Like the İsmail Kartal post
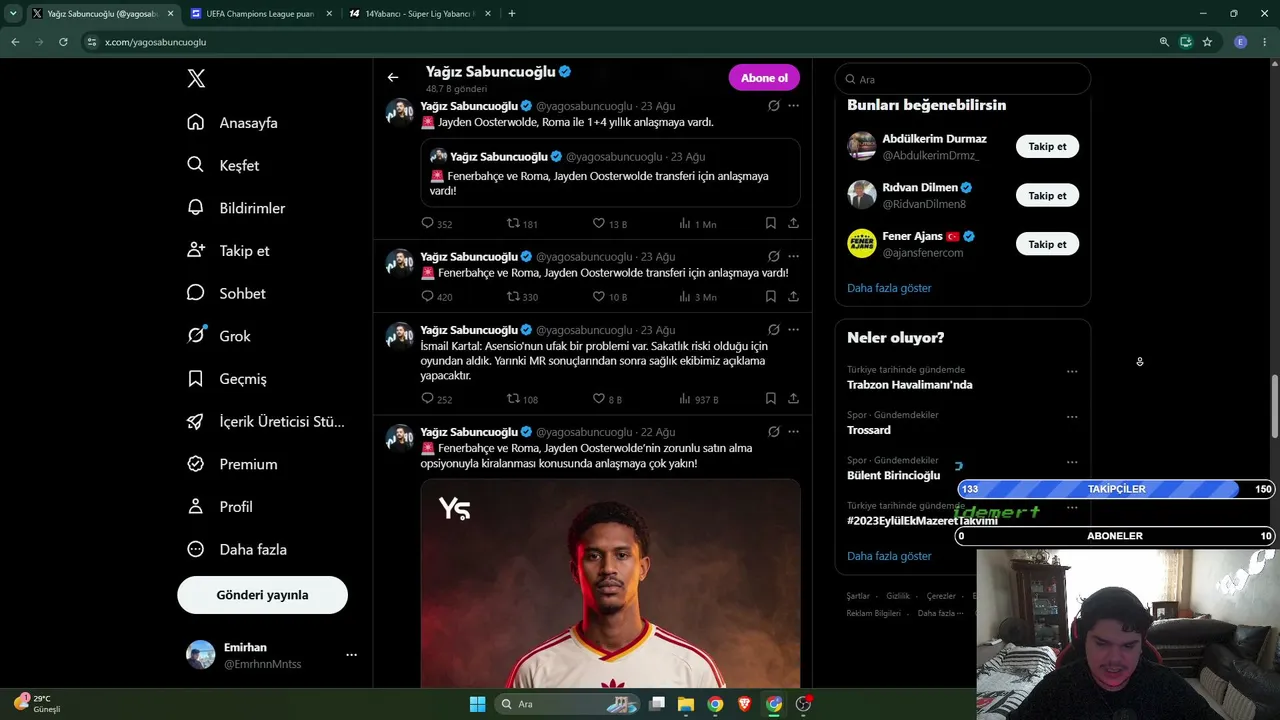 [607, 399]
